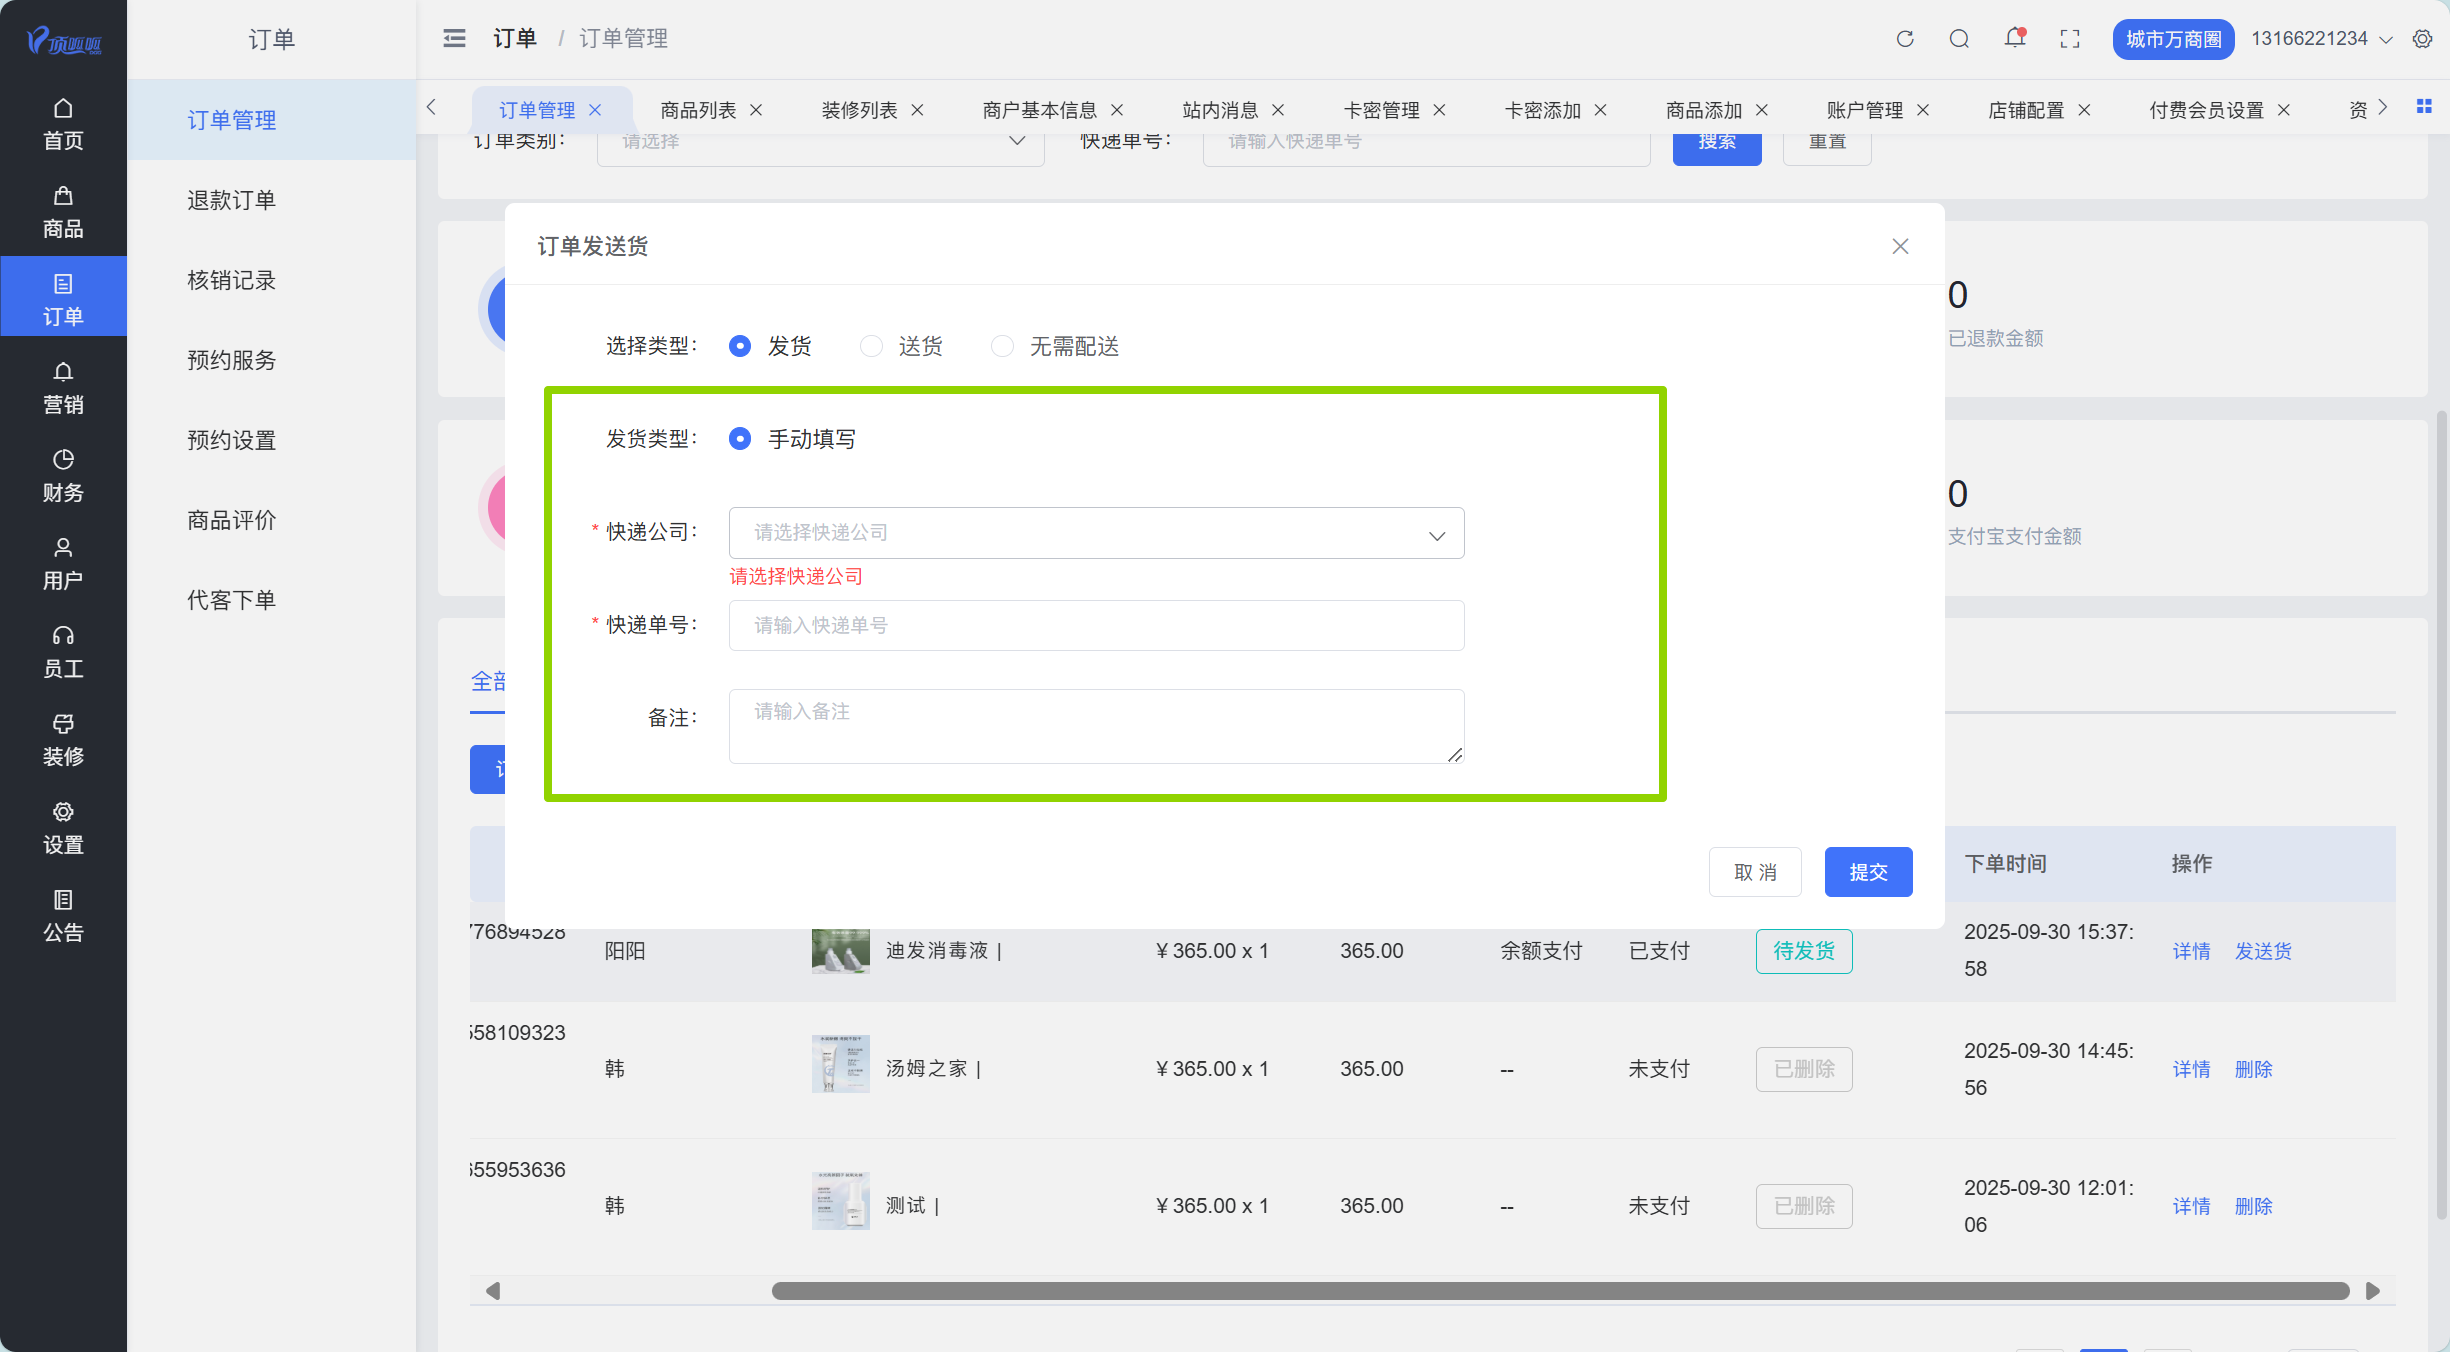The width and height of the screenshot is (2450, 1352).
Task: Click the refresh icon in top bar
Action: click(x=1905, y=39)
